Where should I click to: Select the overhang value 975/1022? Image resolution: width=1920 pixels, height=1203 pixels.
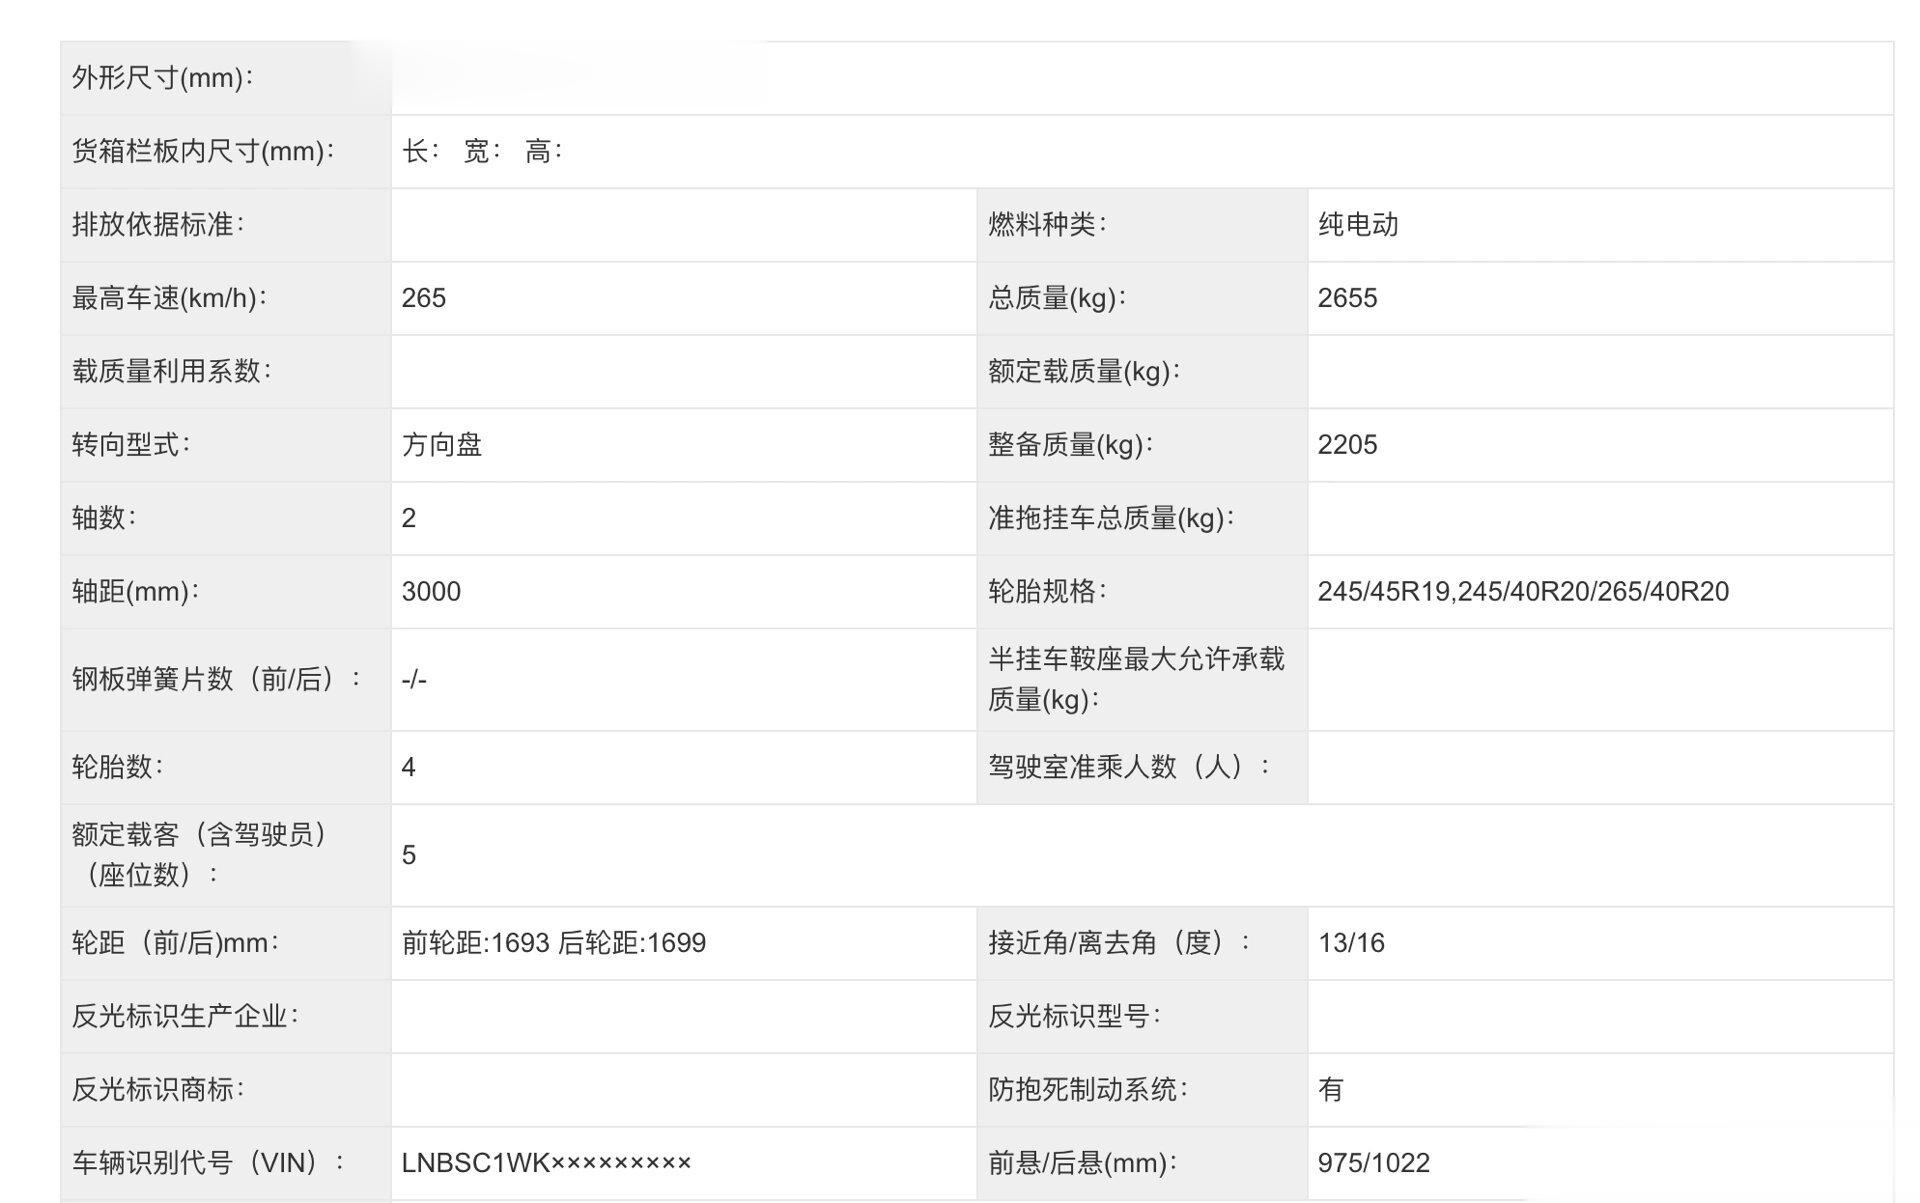[x=1373, y=1163]
